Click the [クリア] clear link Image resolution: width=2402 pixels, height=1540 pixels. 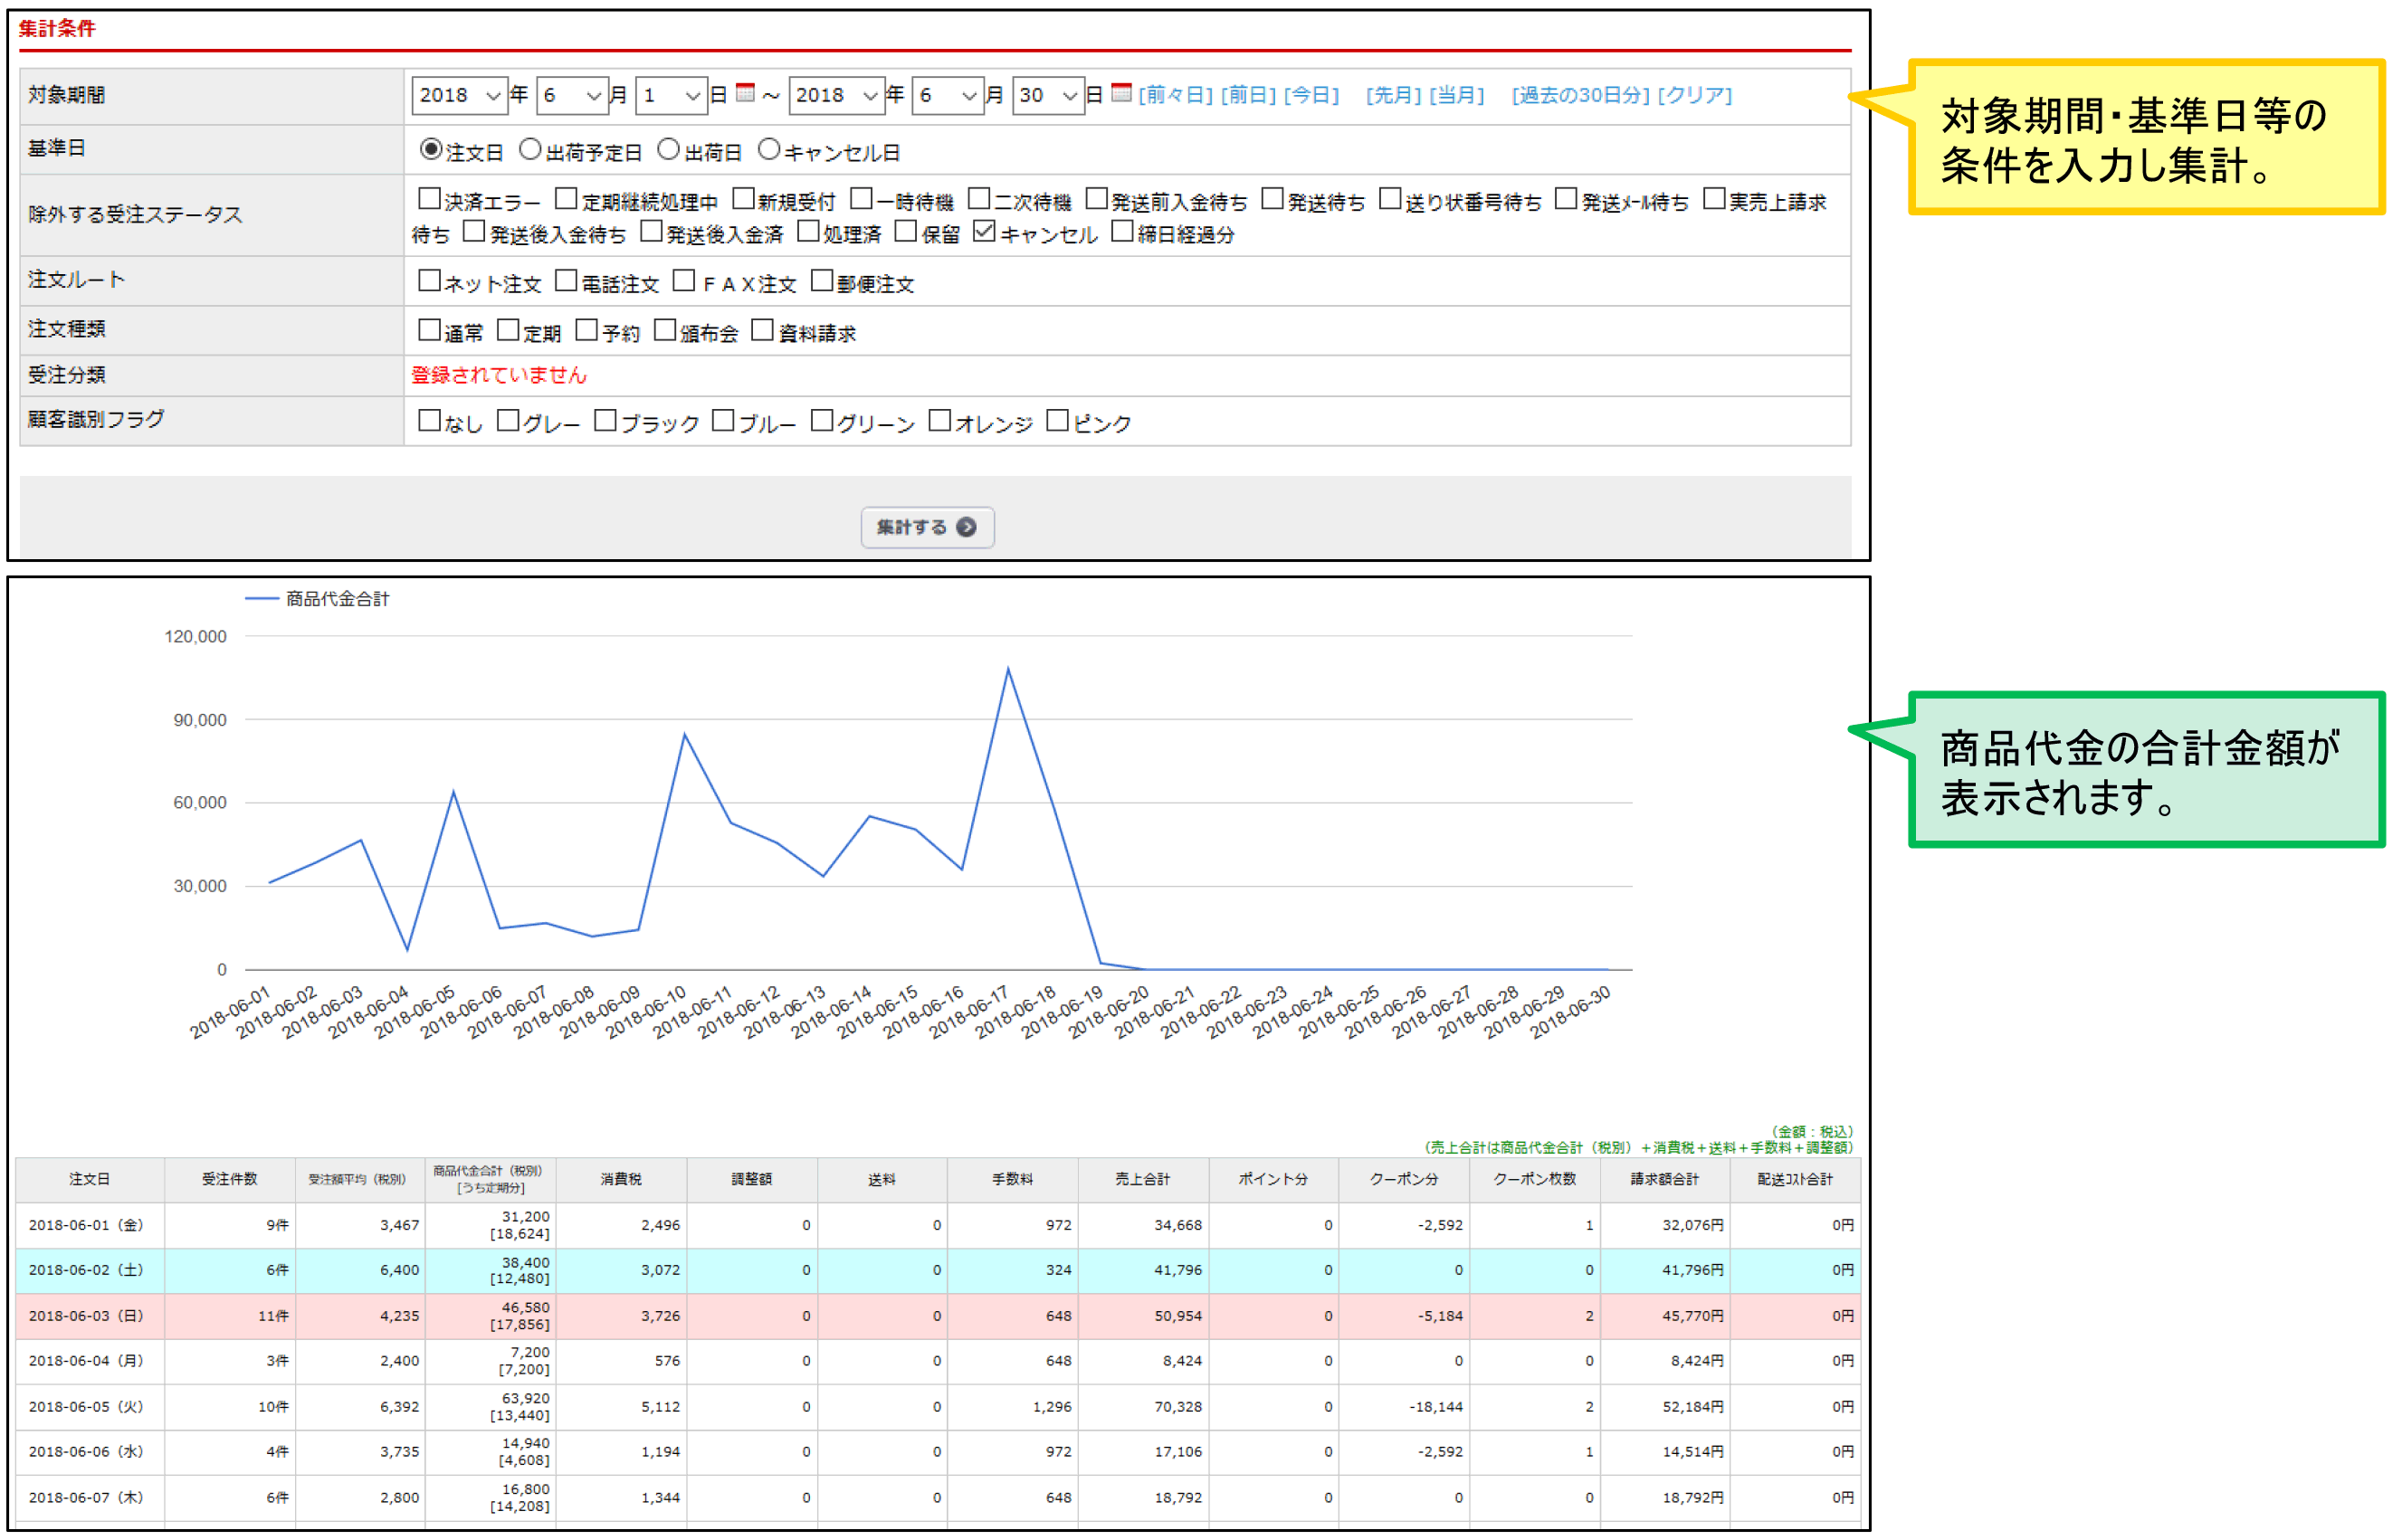1694,95
